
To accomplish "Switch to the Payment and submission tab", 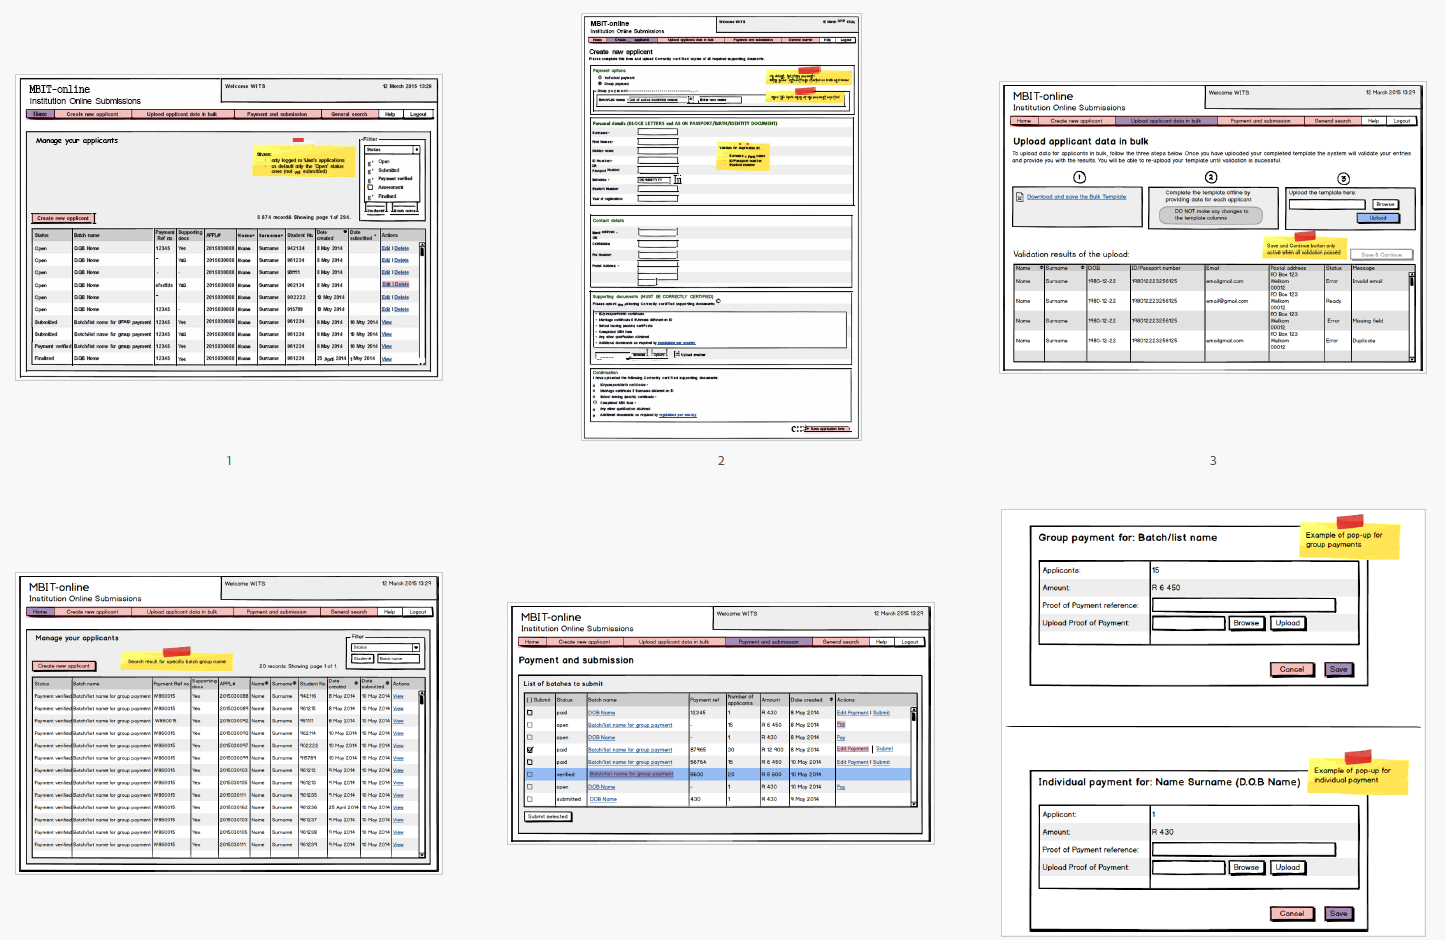I will (x=278, y=113).
